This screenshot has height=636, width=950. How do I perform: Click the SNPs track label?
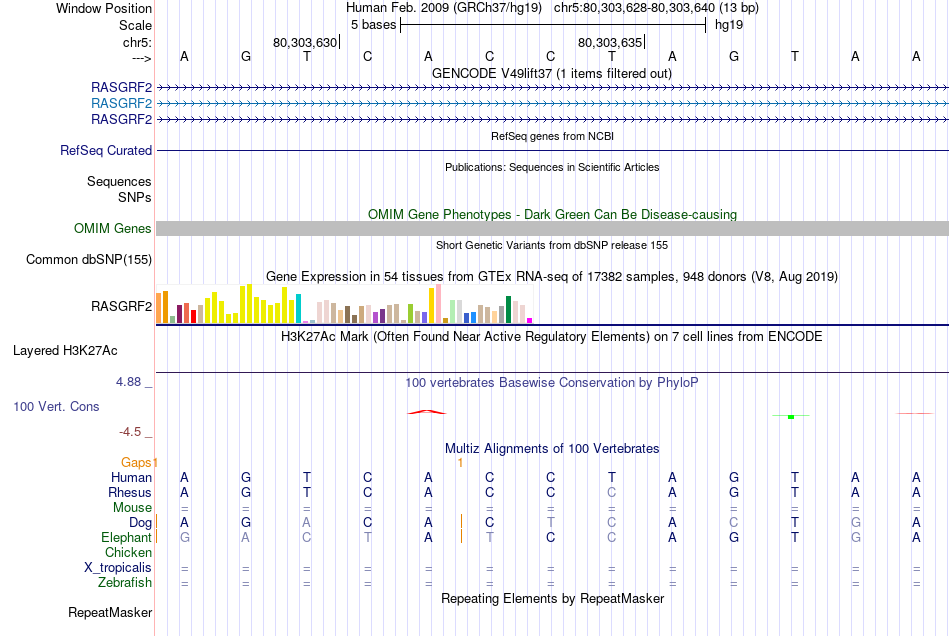[135, 197]
